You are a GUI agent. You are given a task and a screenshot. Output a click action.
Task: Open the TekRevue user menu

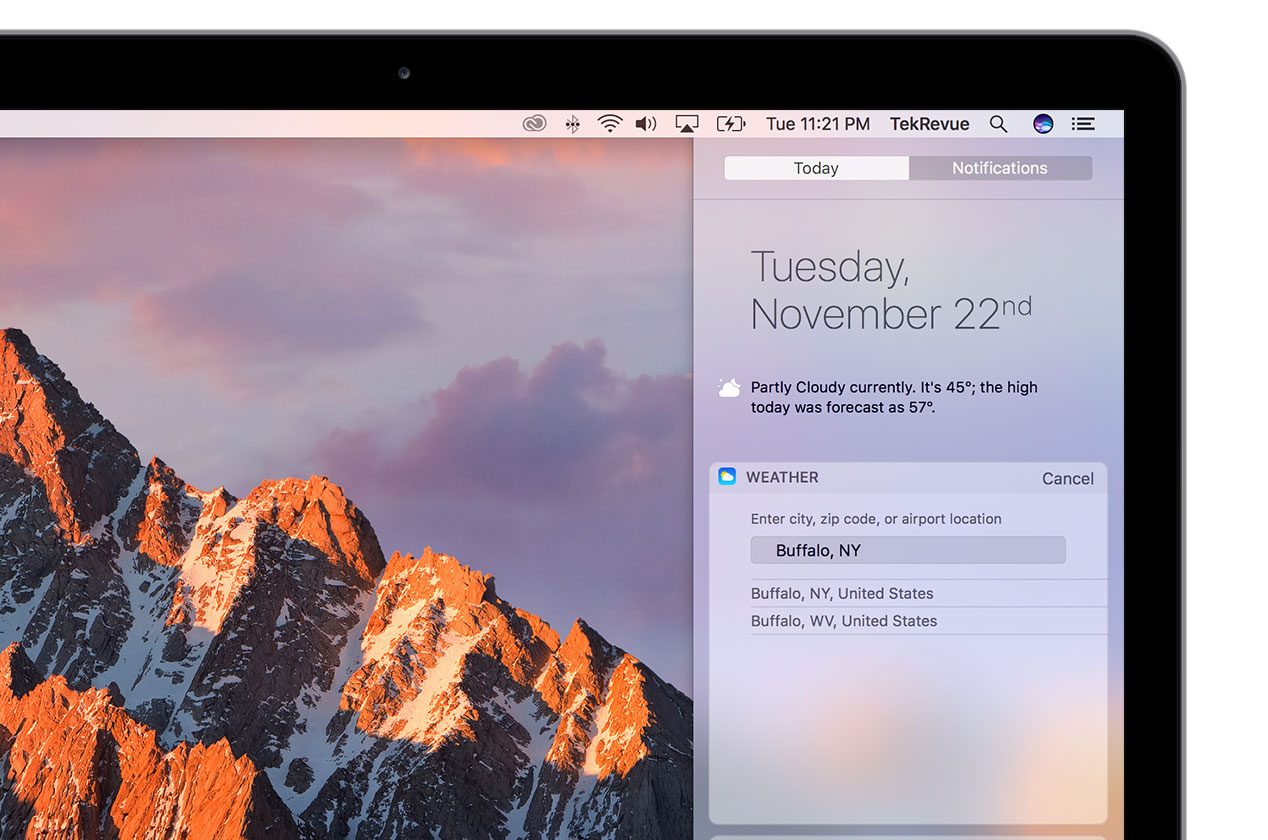929,124
